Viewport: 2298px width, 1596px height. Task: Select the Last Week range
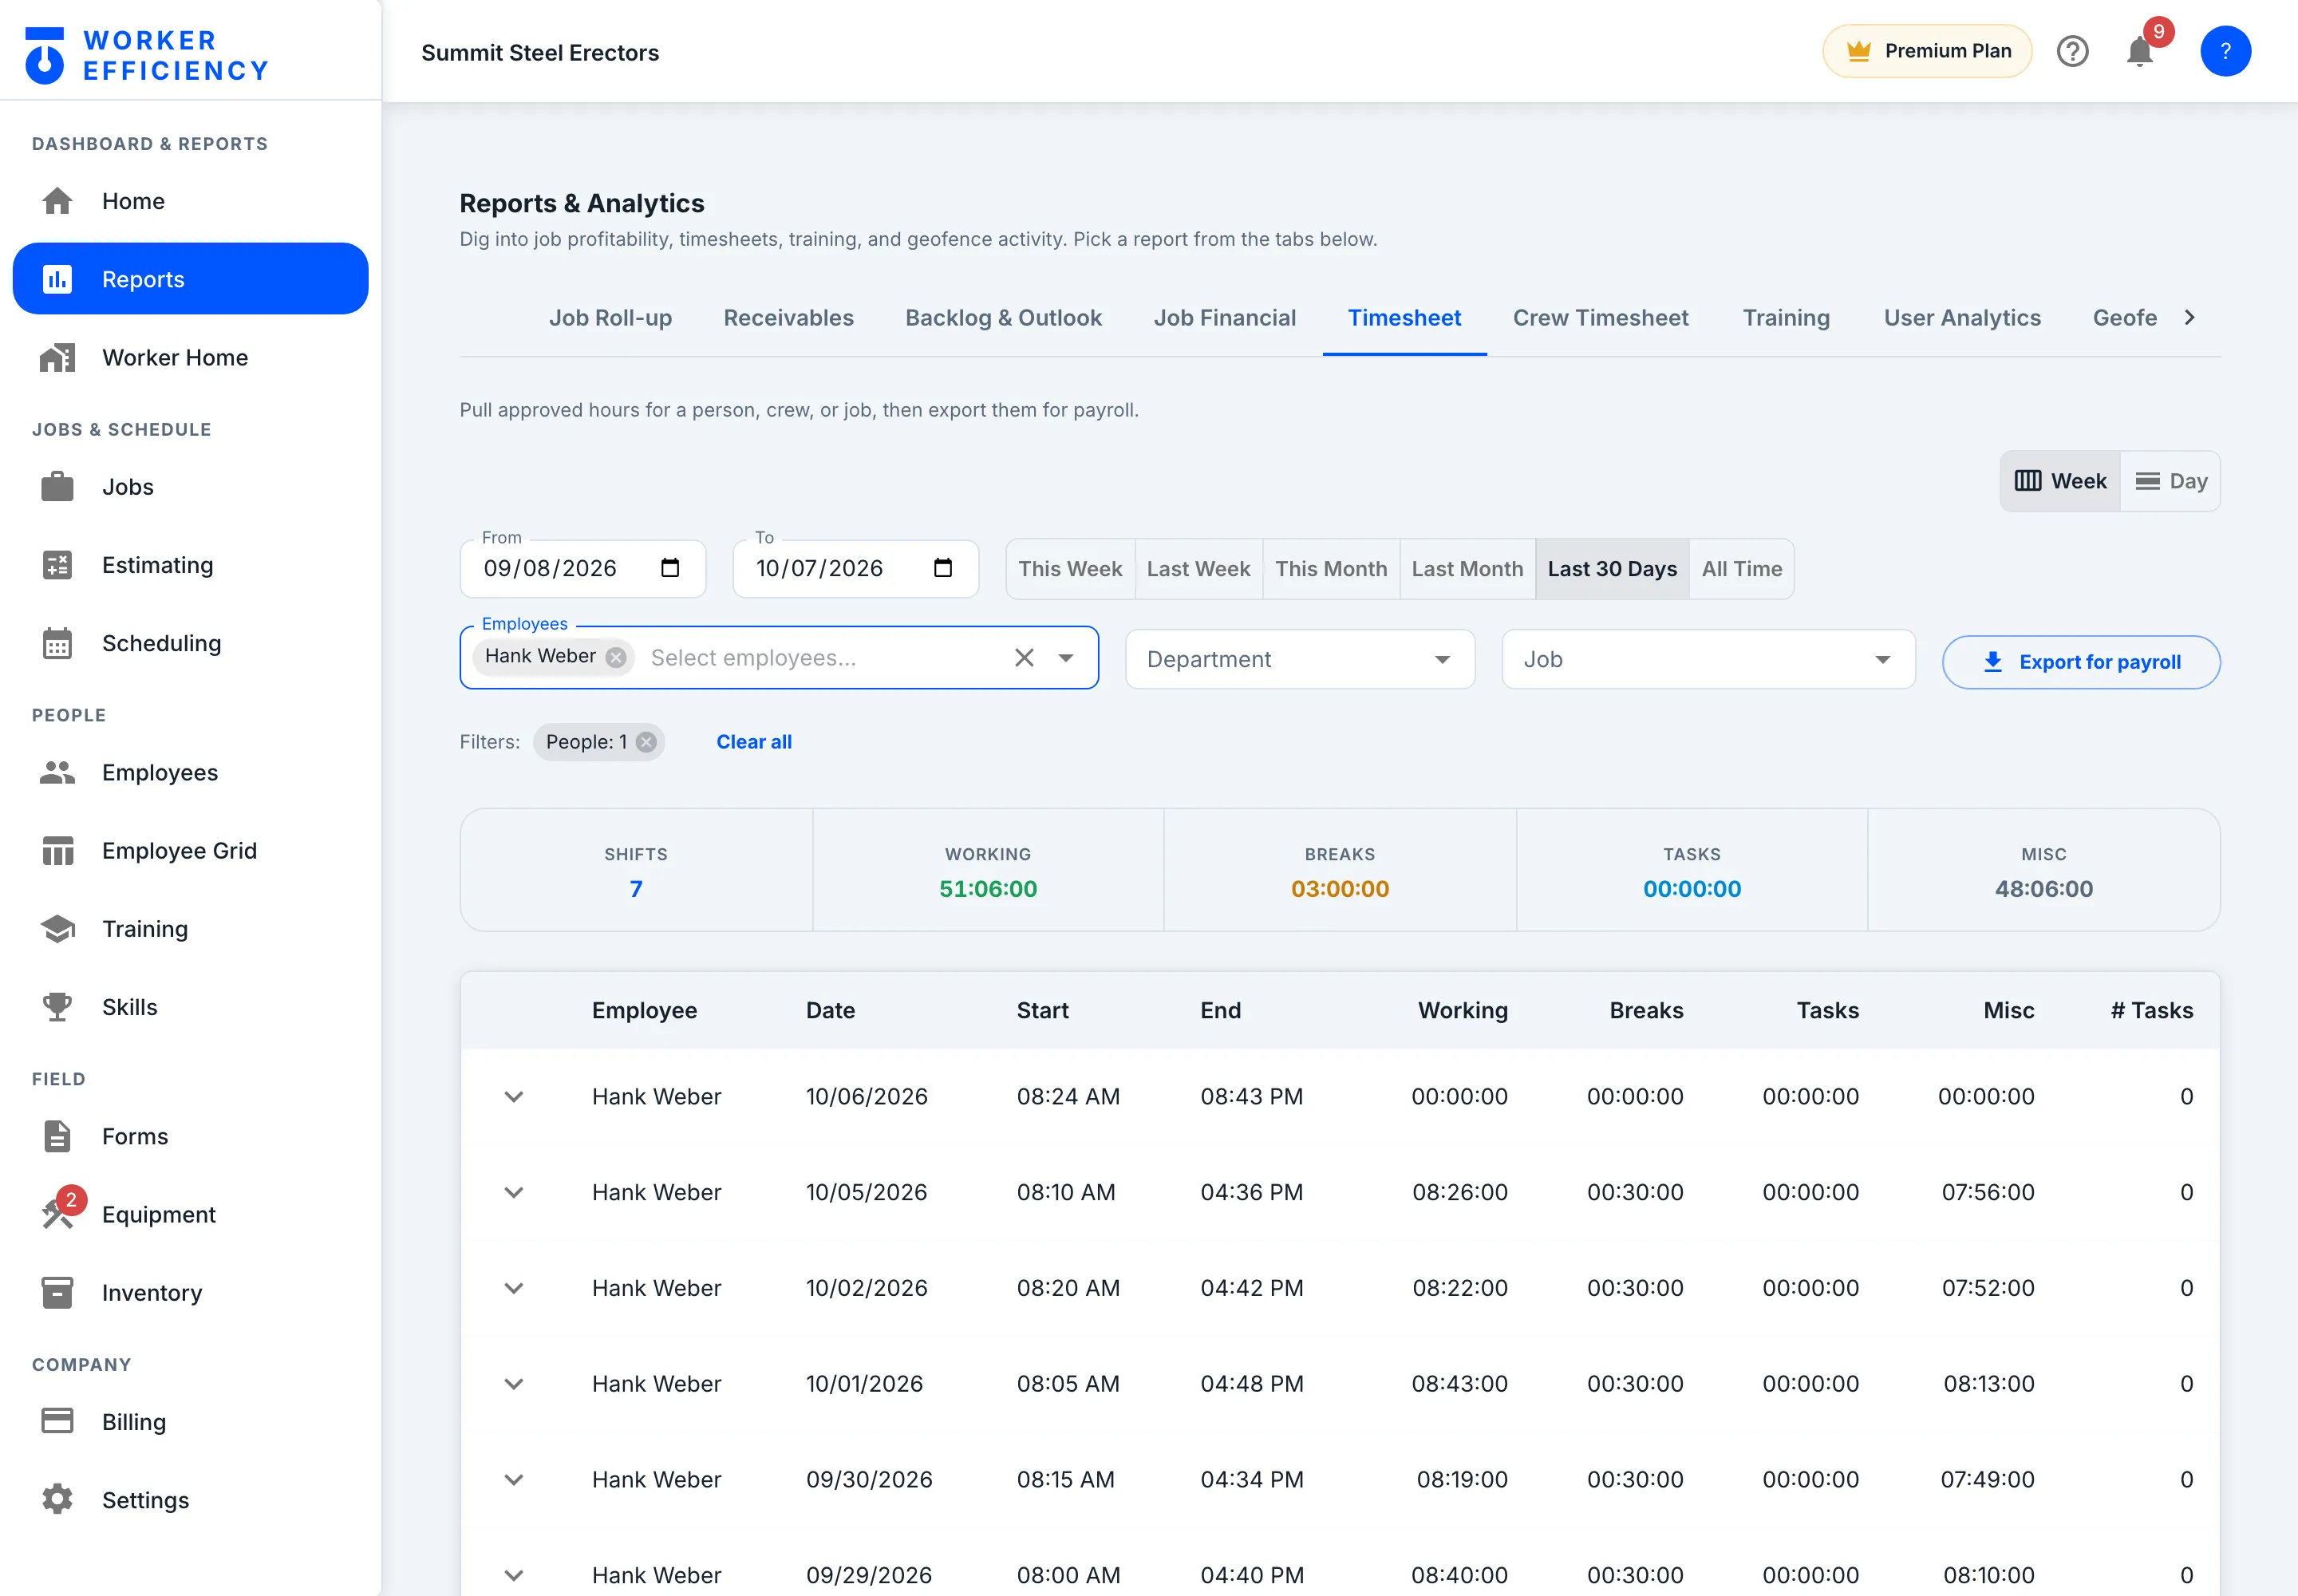point(1198,569)
